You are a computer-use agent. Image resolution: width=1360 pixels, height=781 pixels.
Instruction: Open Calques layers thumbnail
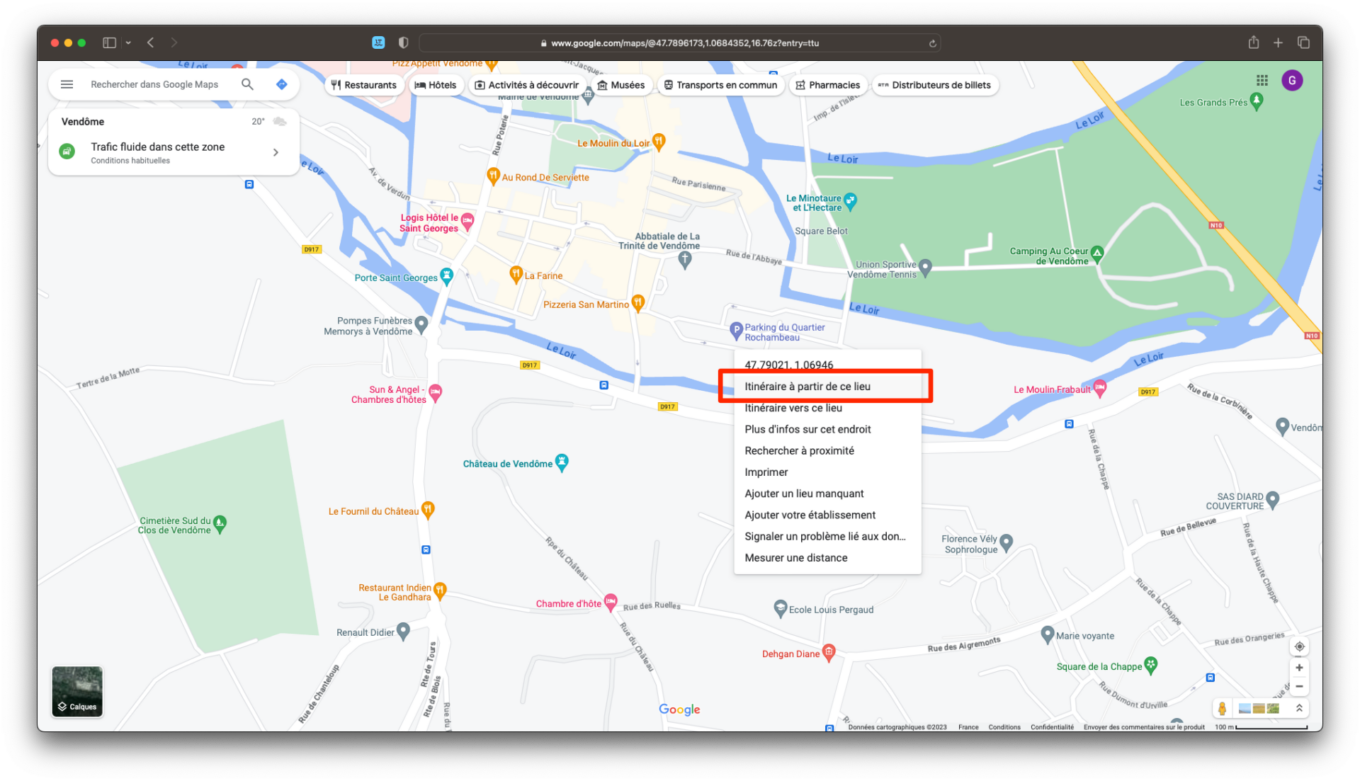[77, 691]
